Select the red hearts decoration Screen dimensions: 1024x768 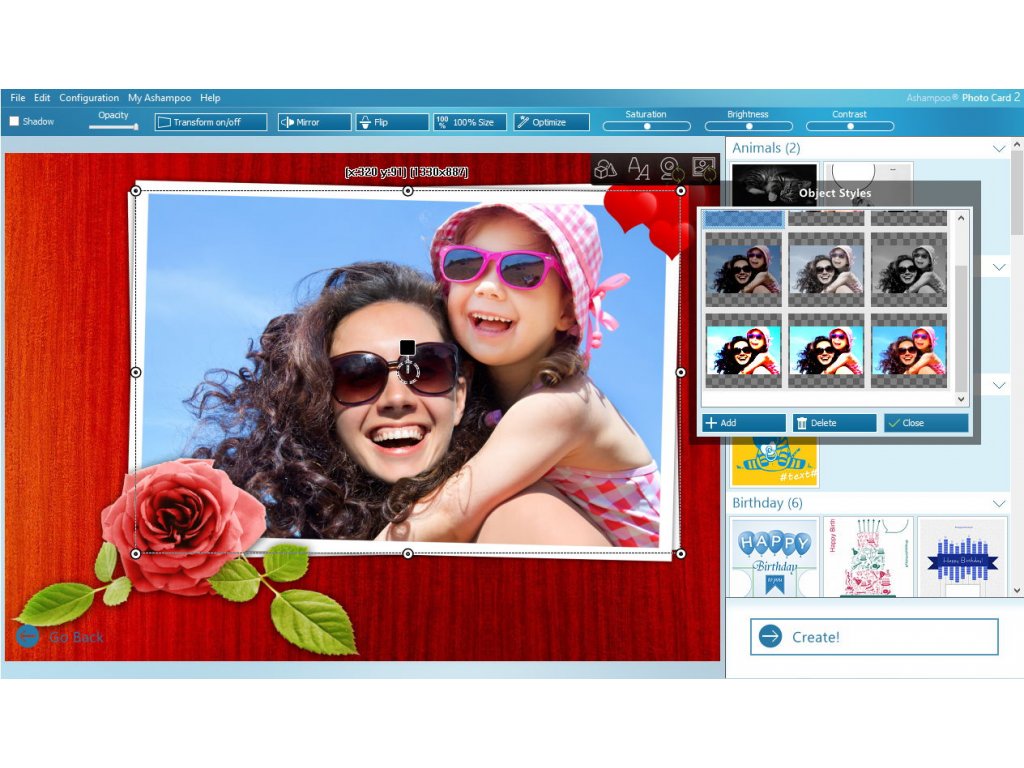(x=647, y=221)
